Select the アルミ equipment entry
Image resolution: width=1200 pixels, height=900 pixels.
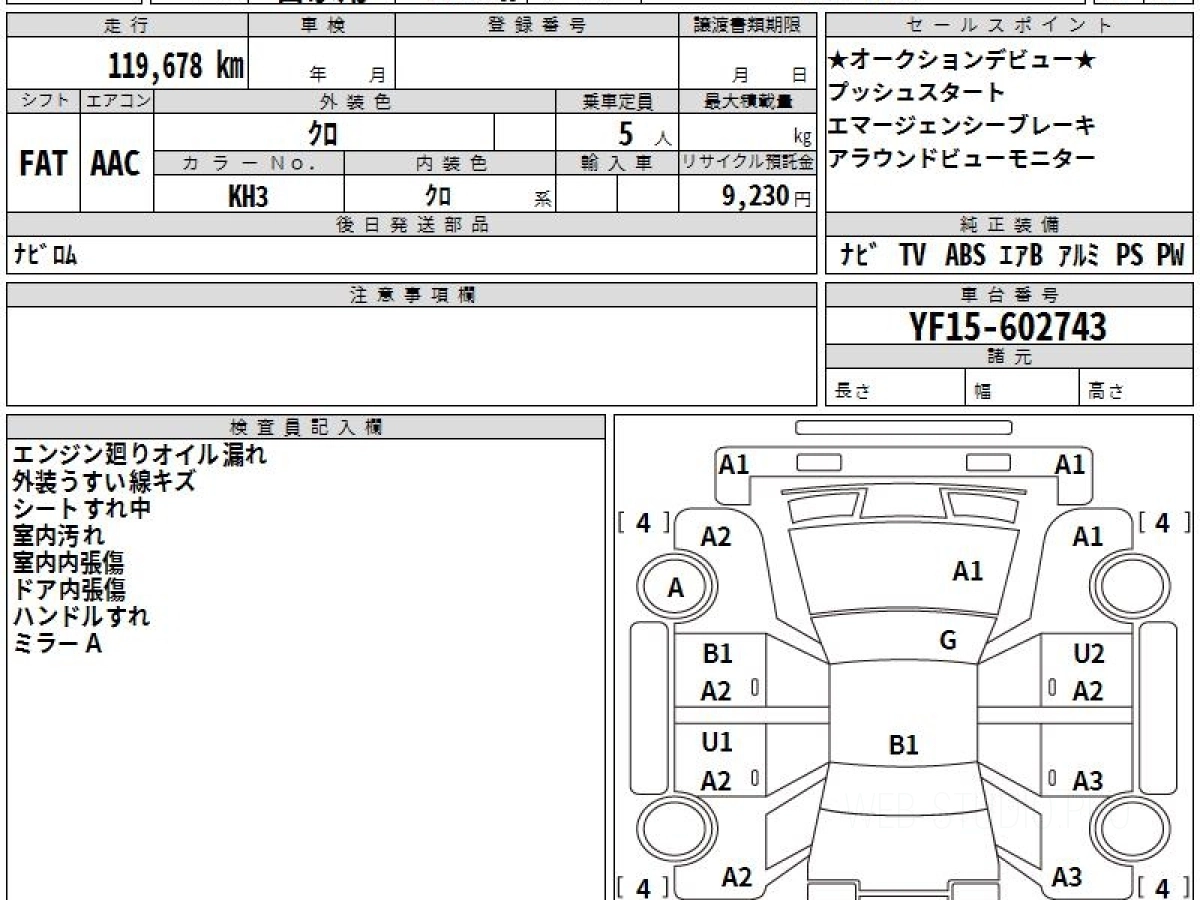pyautogui.click(x=1079, y=256)
